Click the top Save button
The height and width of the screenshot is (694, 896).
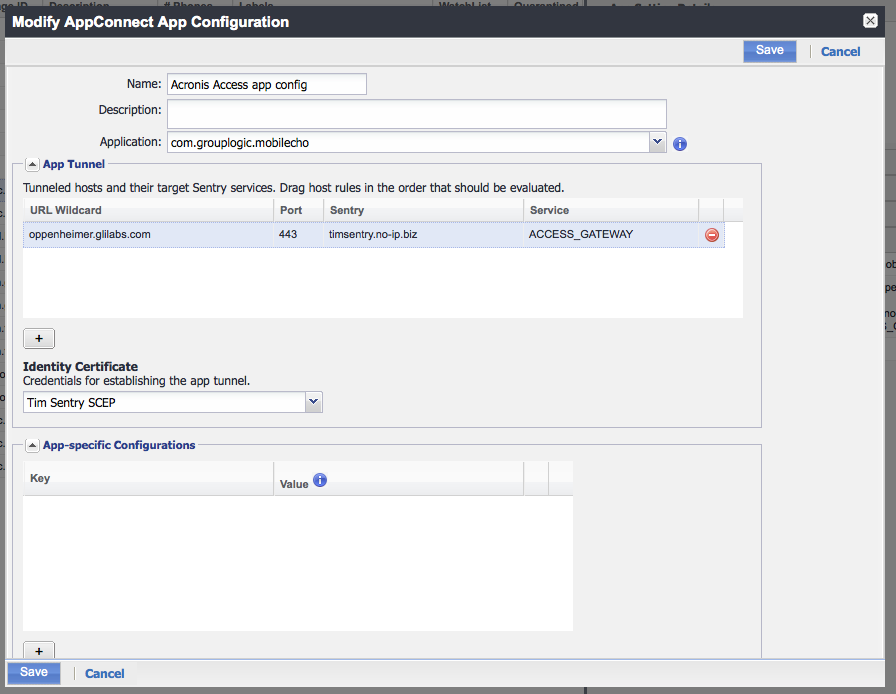(x=769, y=51)
